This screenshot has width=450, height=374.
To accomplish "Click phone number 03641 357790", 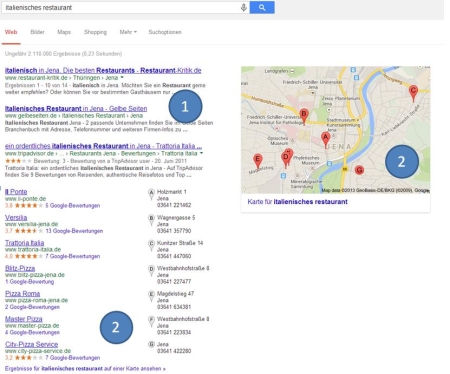I will [x=174, y=231].
